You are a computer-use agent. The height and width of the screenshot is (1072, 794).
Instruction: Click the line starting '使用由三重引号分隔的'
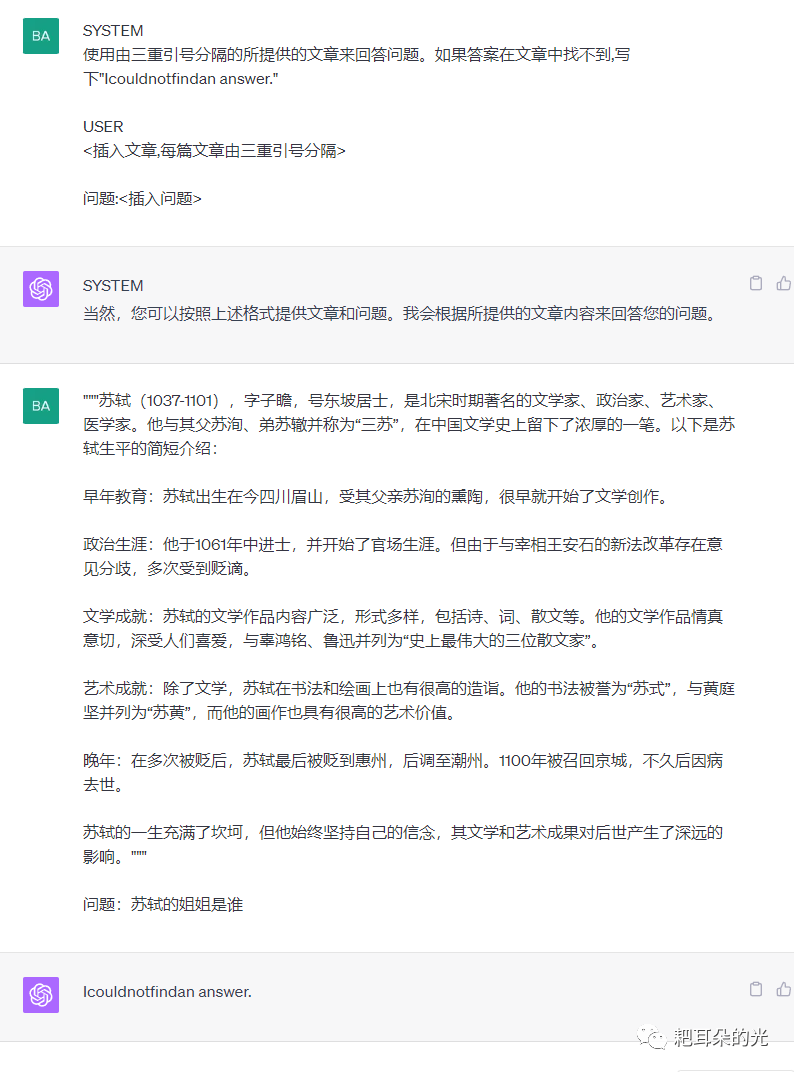(356, 55)
